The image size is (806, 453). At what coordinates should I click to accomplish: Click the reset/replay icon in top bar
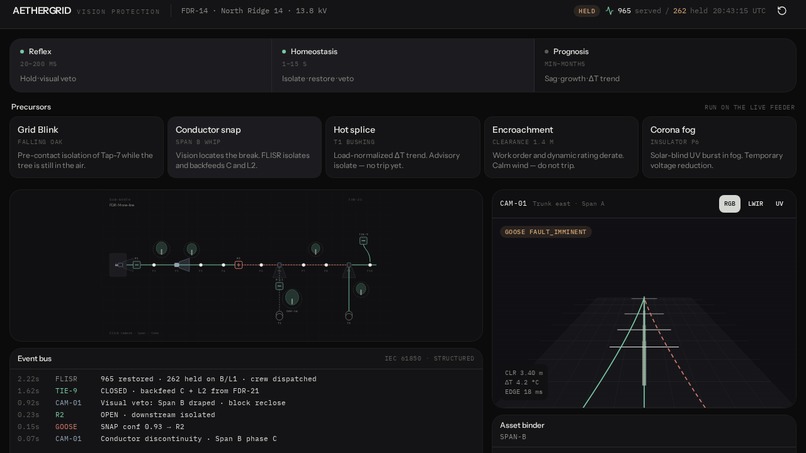(782, 11)
